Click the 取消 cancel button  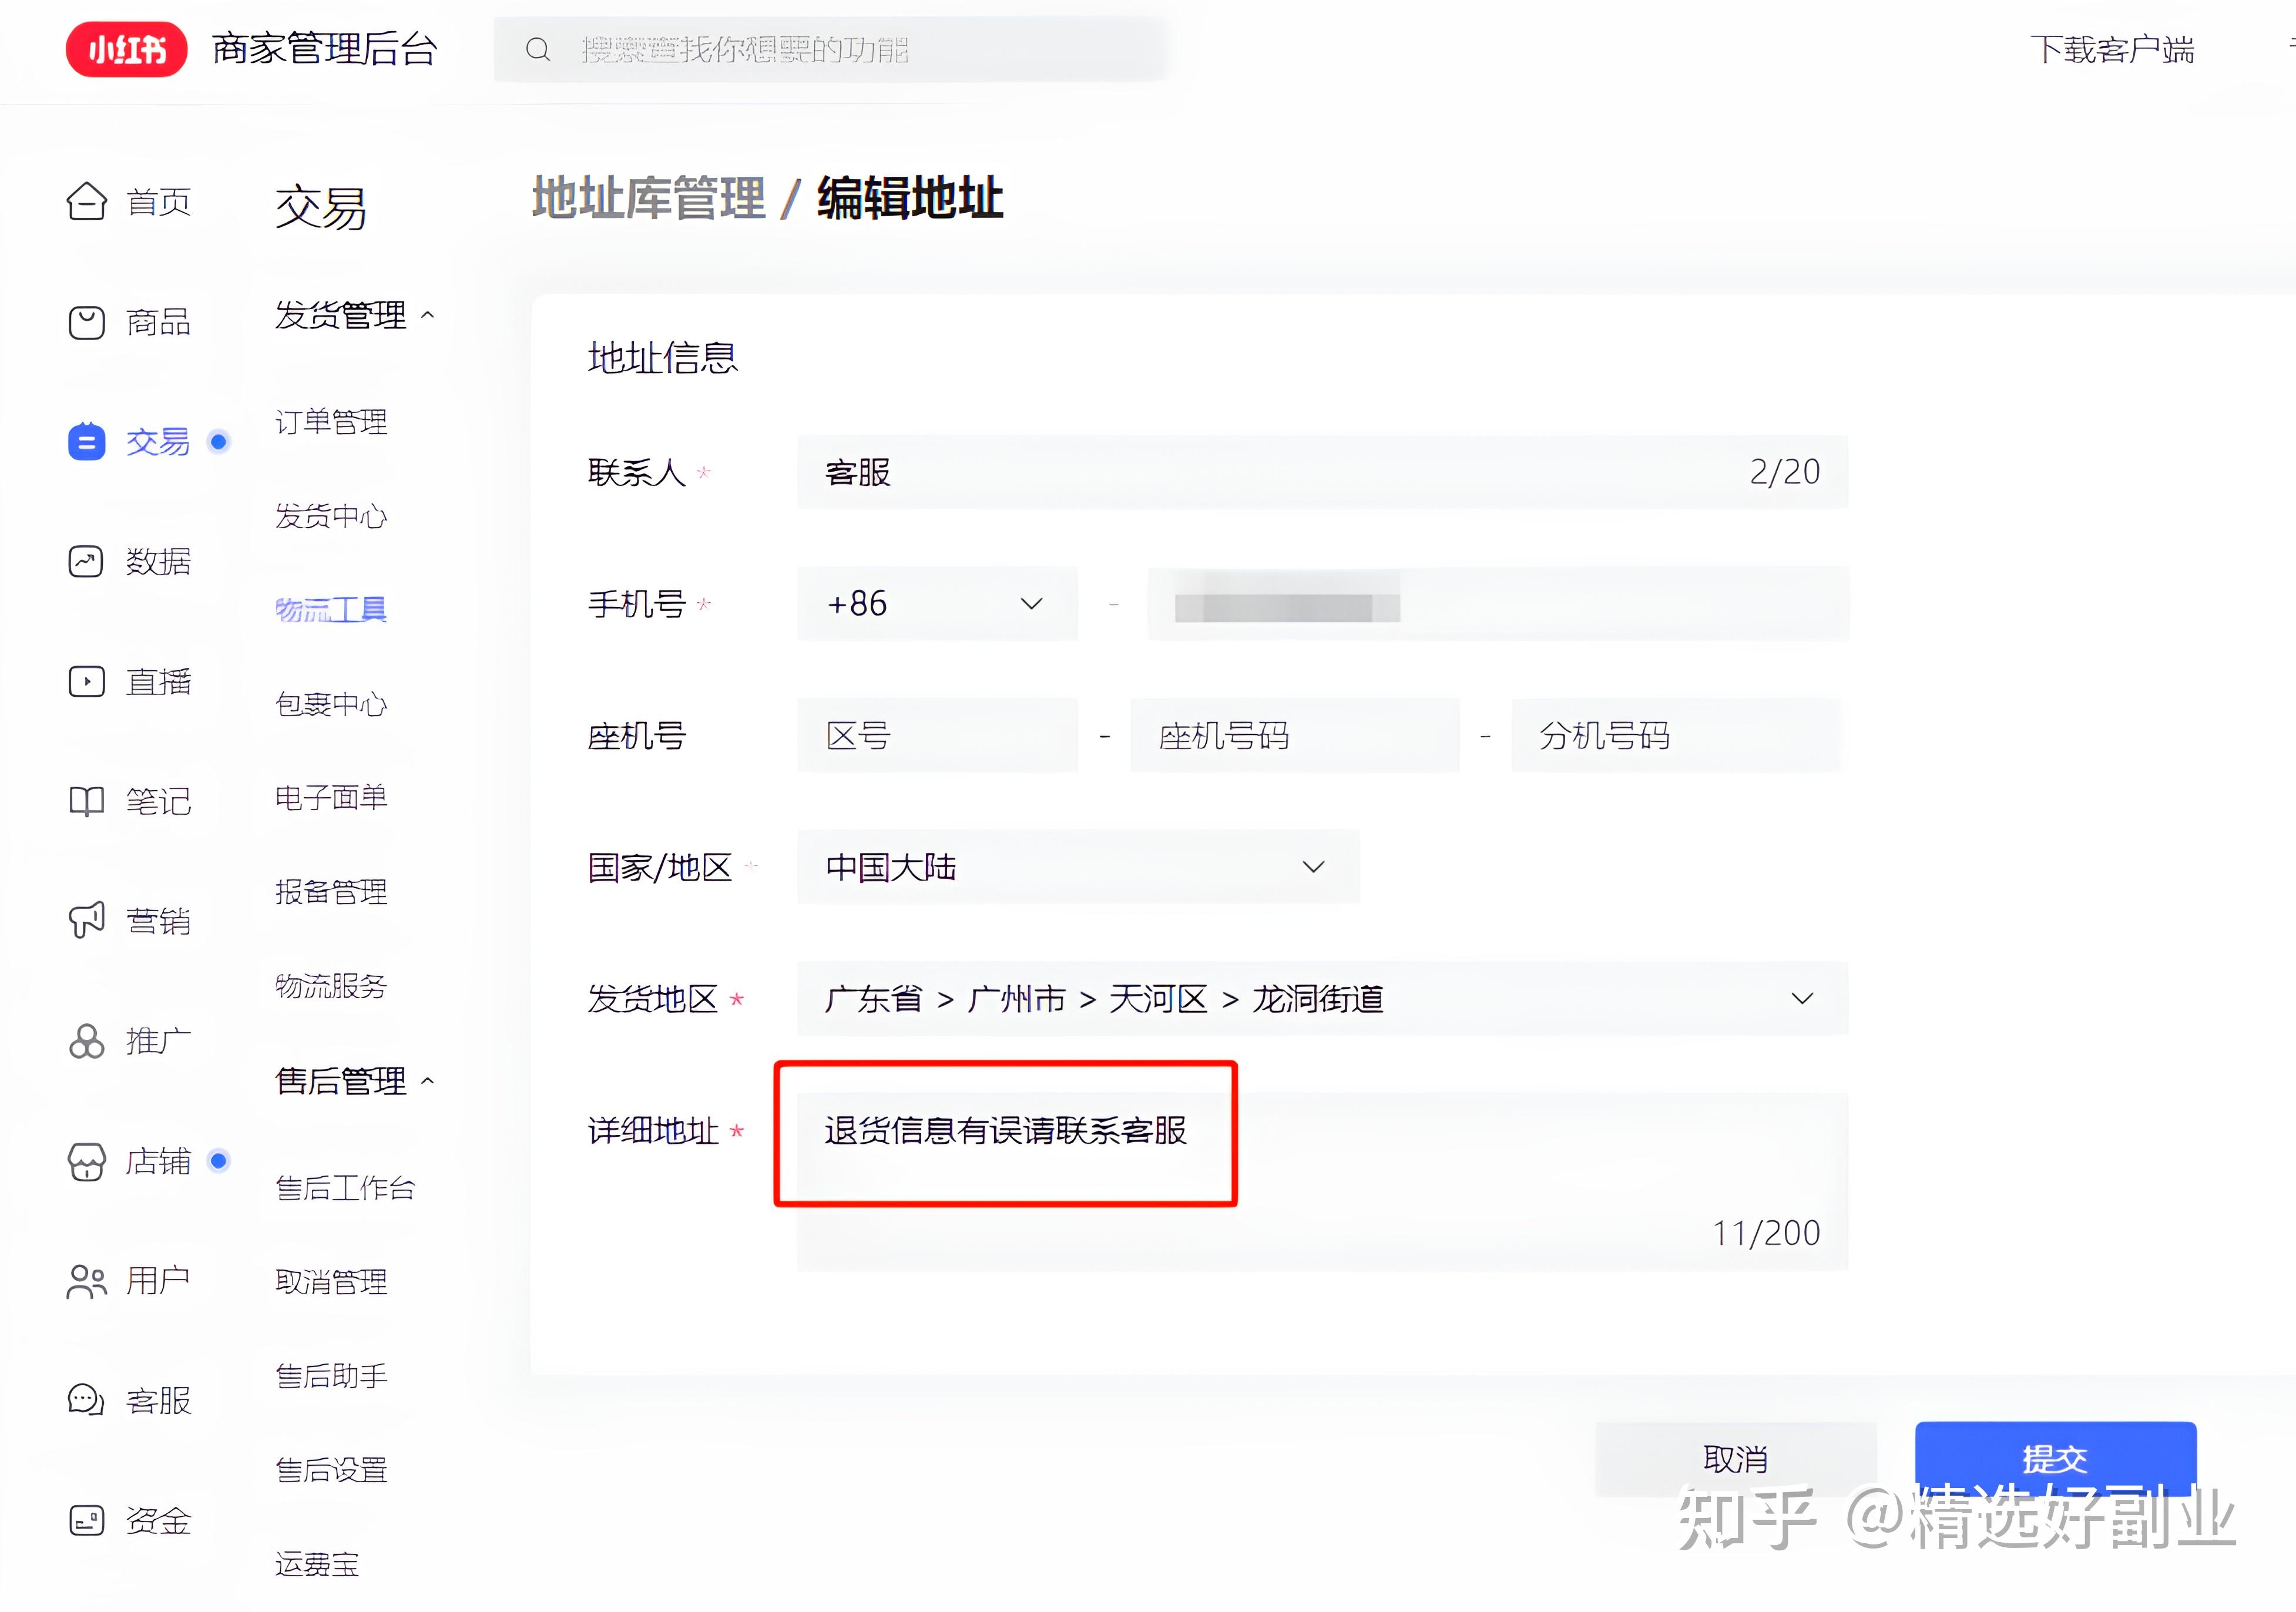1736,1459
